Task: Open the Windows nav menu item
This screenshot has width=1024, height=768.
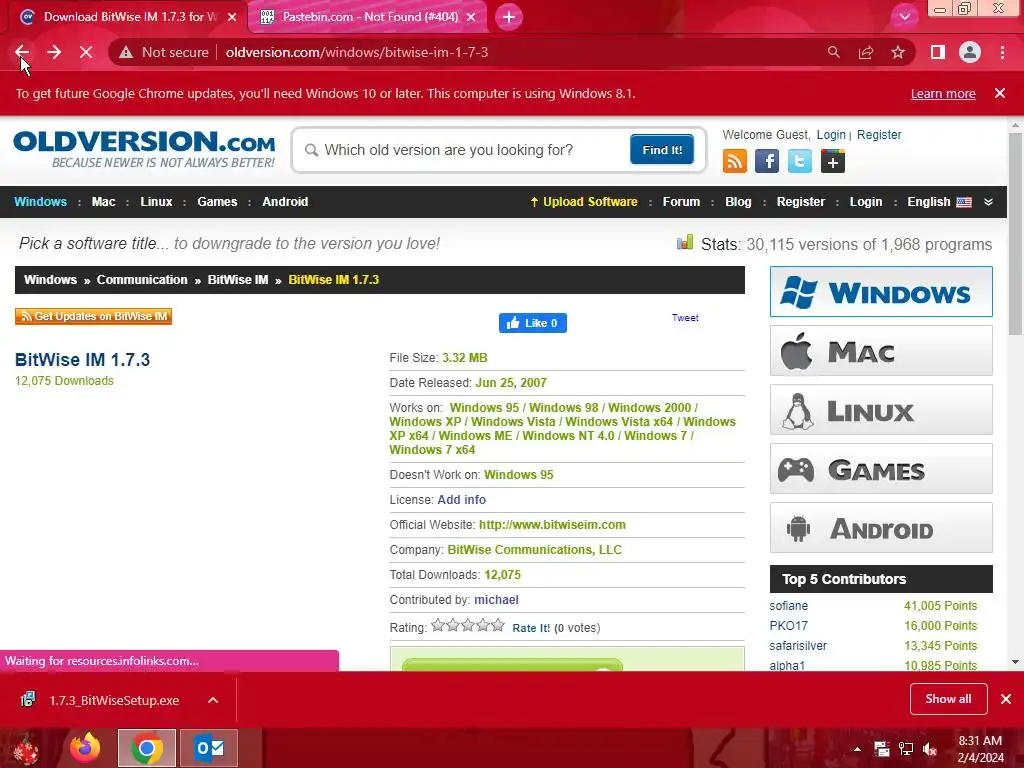Action: tap(40, 202)
